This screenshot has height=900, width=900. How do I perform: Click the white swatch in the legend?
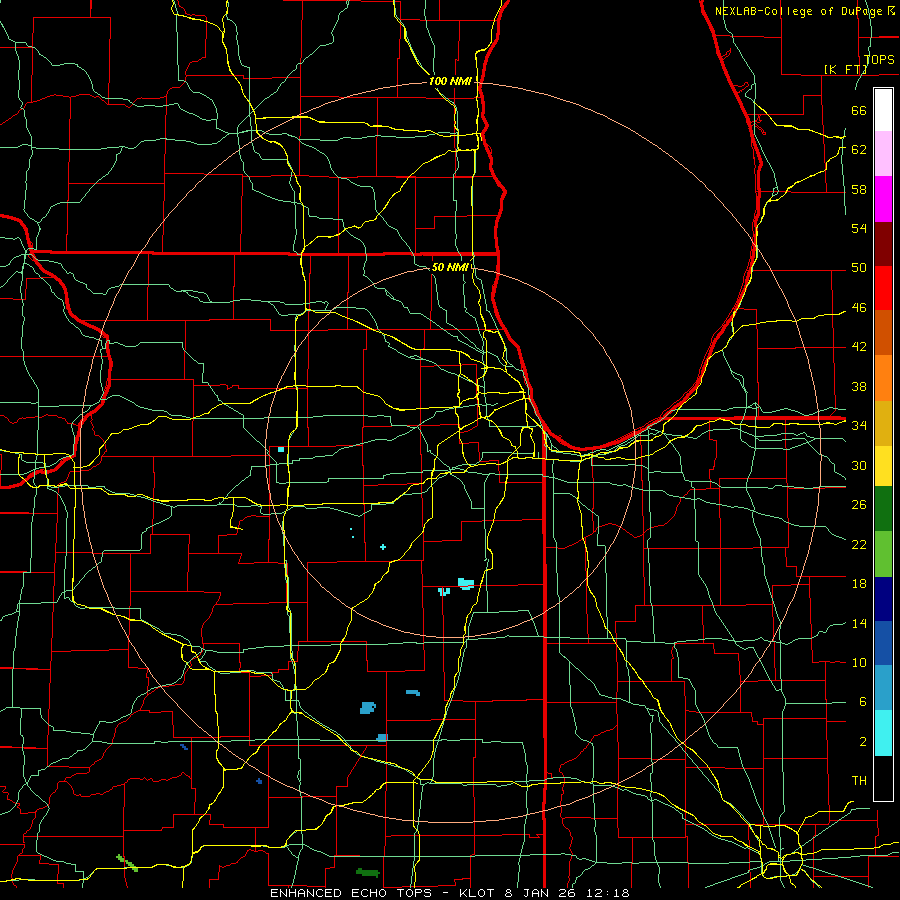coord(883,110)
